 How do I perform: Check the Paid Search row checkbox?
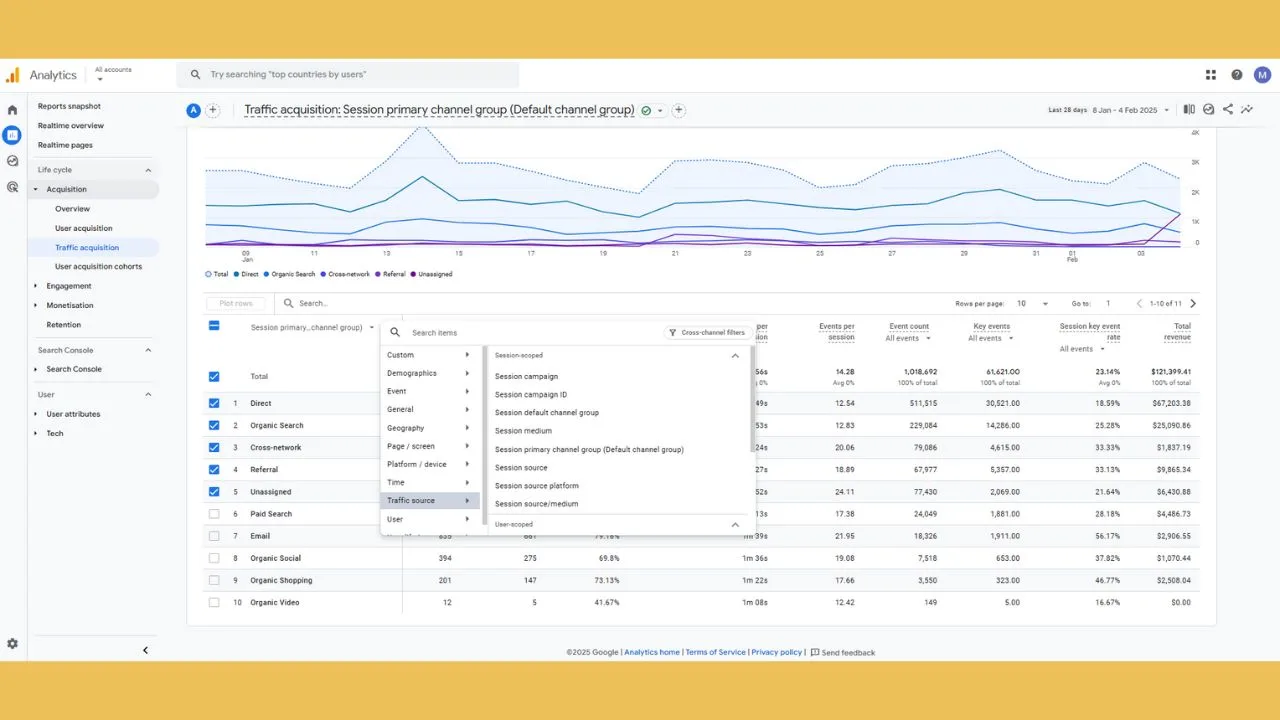pyautogui.click(x=214, y=514)
